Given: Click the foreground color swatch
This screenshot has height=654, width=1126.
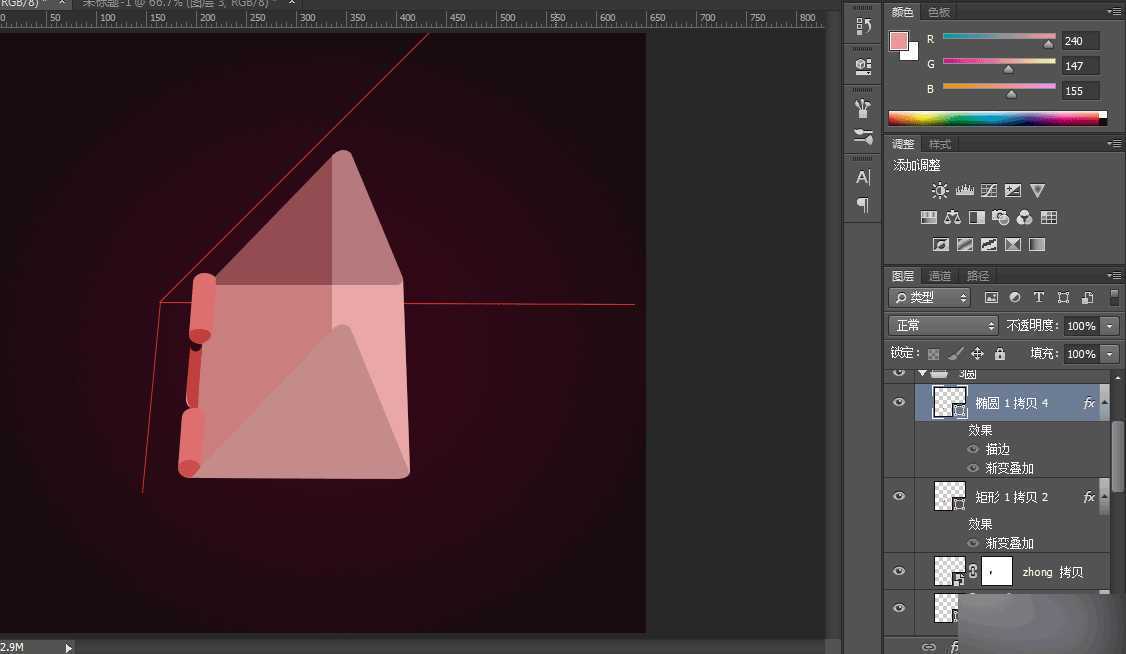Looking at the screenshot, I should (898, 41).
